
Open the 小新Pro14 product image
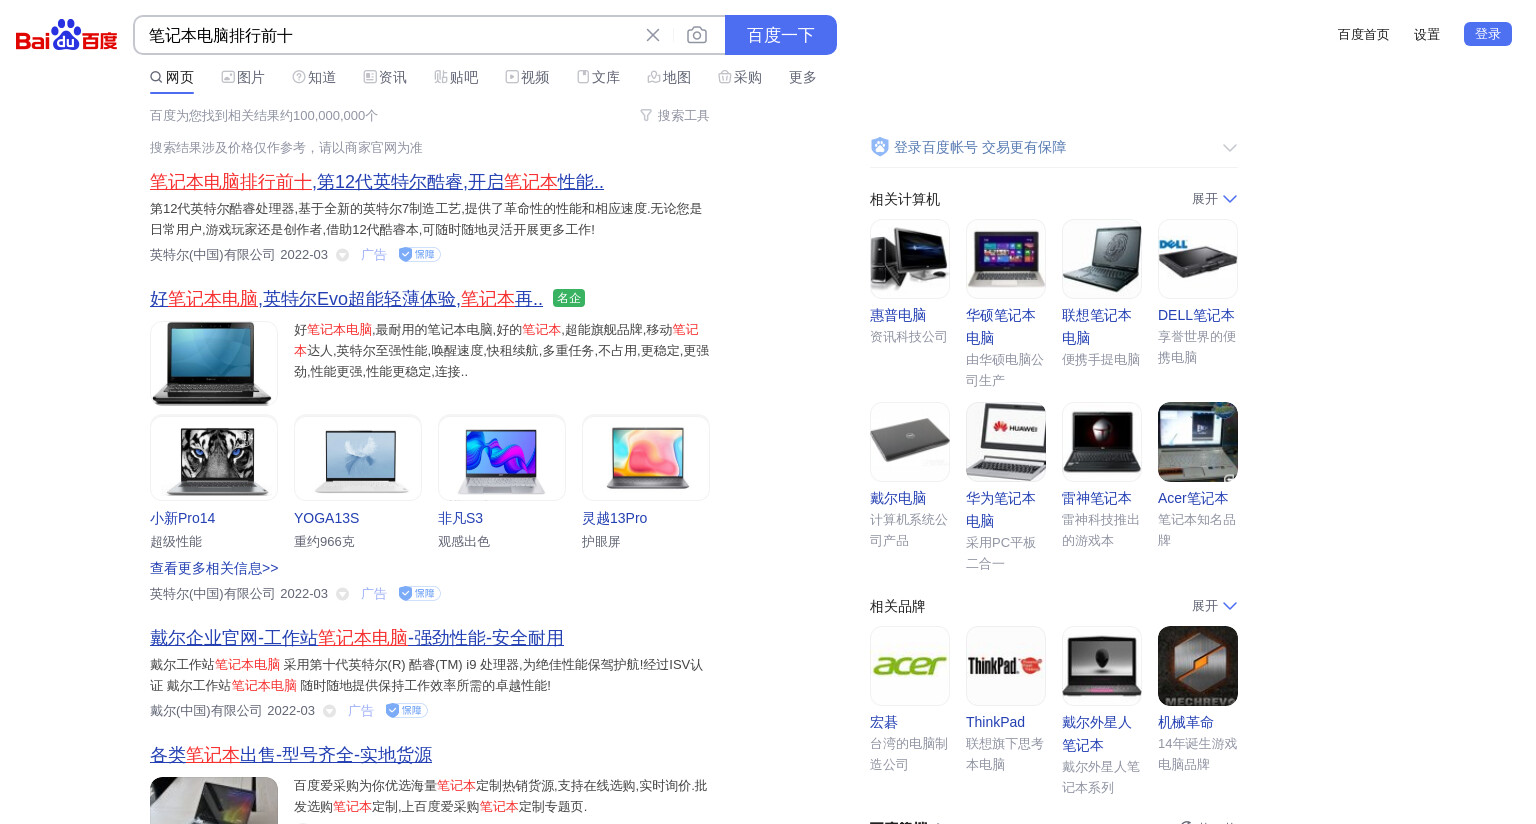(x=214, y=458)
